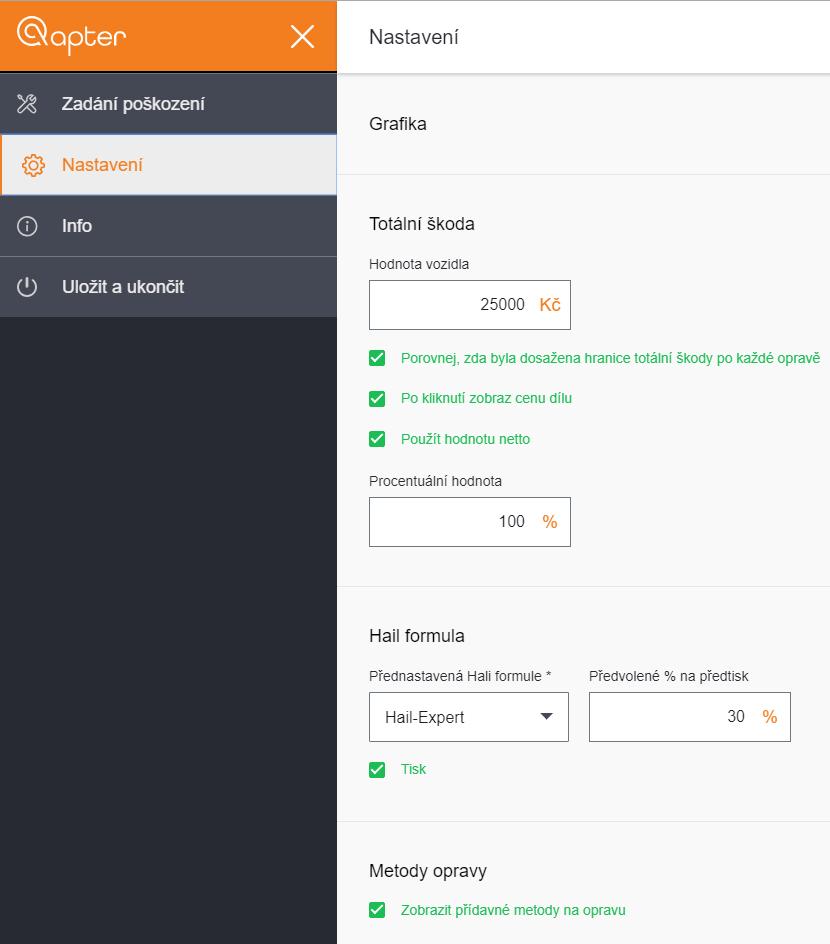Click the Hail formula heading

coord(417,636)
